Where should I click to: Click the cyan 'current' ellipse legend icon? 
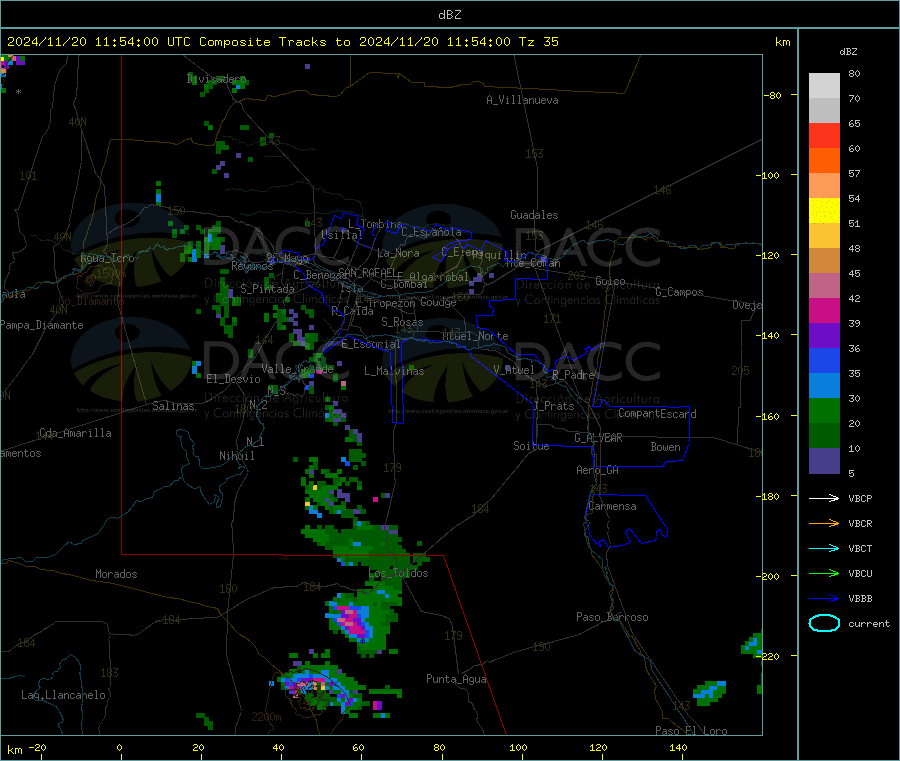coord(824,623)
